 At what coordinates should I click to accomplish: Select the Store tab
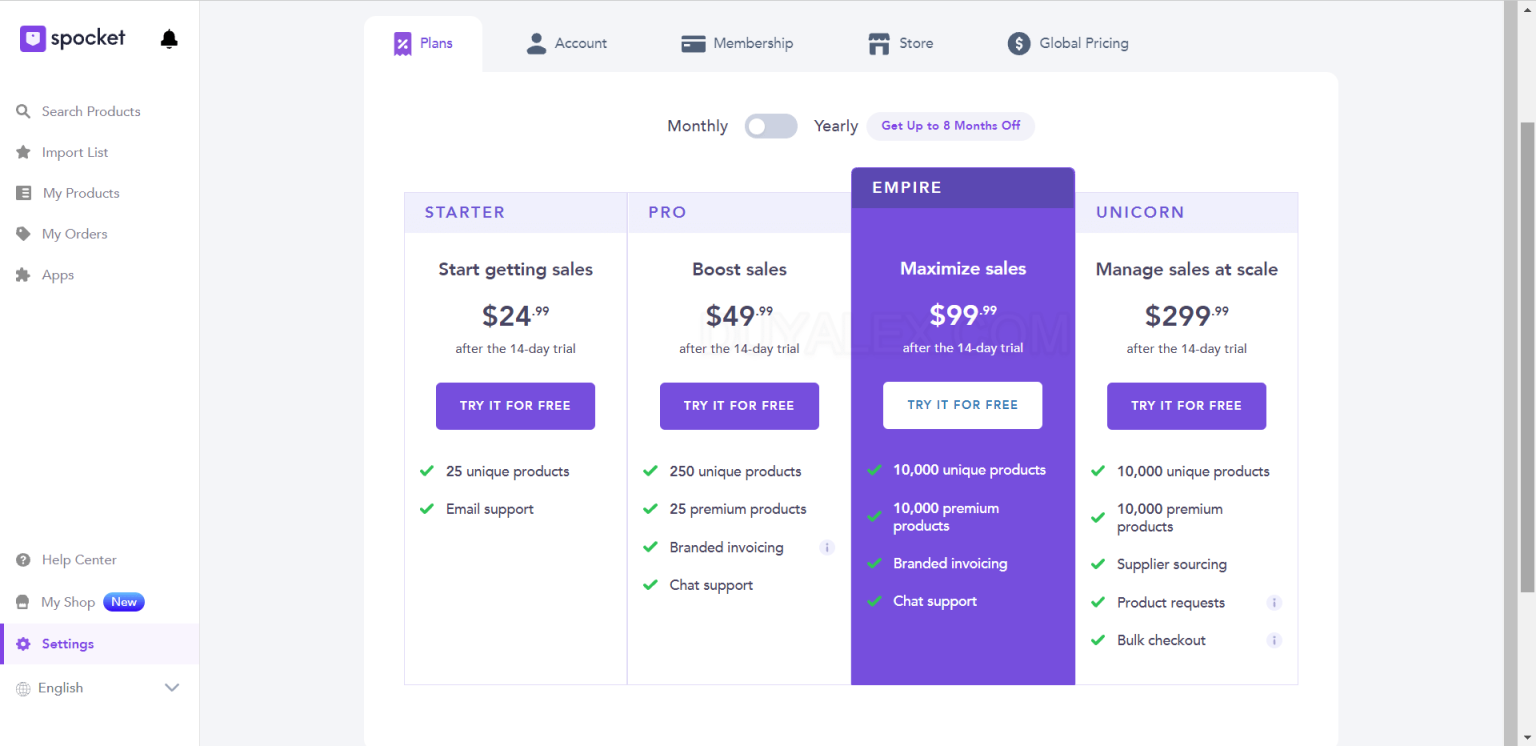tap(900, 43)
